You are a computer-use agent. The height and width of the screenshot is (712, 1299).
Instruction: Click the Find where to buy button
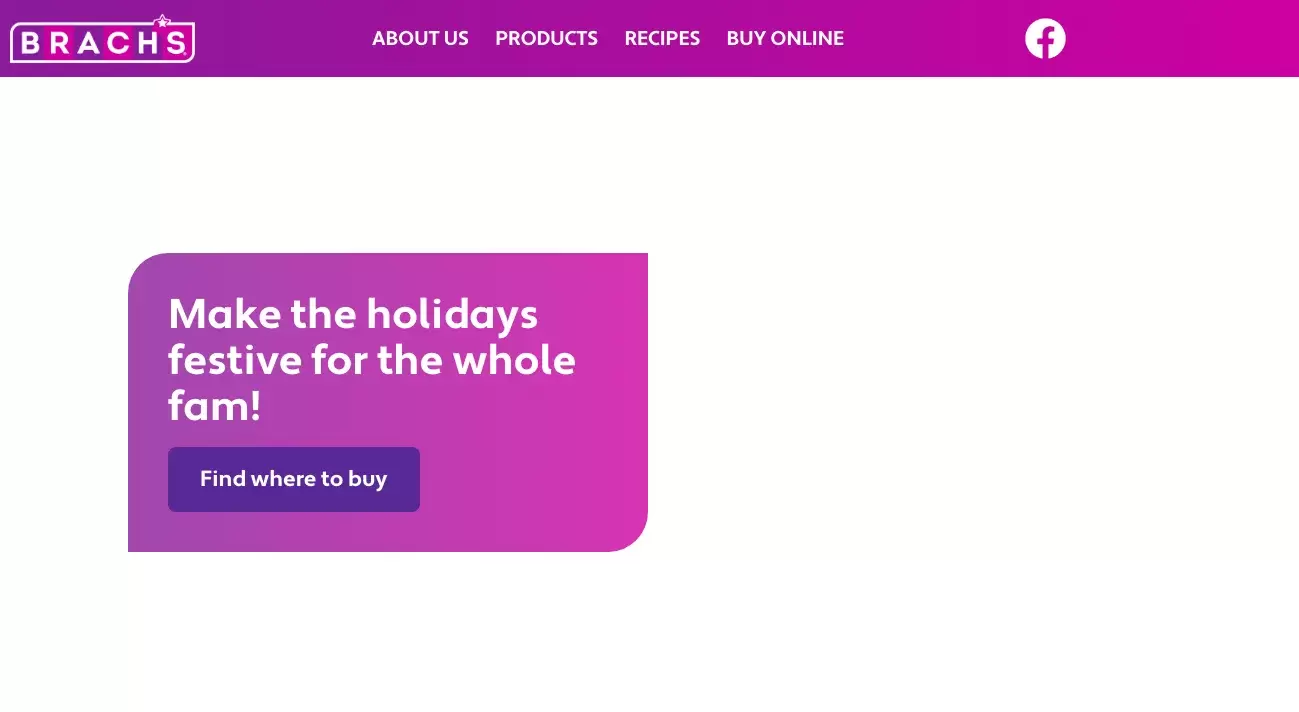294,479
